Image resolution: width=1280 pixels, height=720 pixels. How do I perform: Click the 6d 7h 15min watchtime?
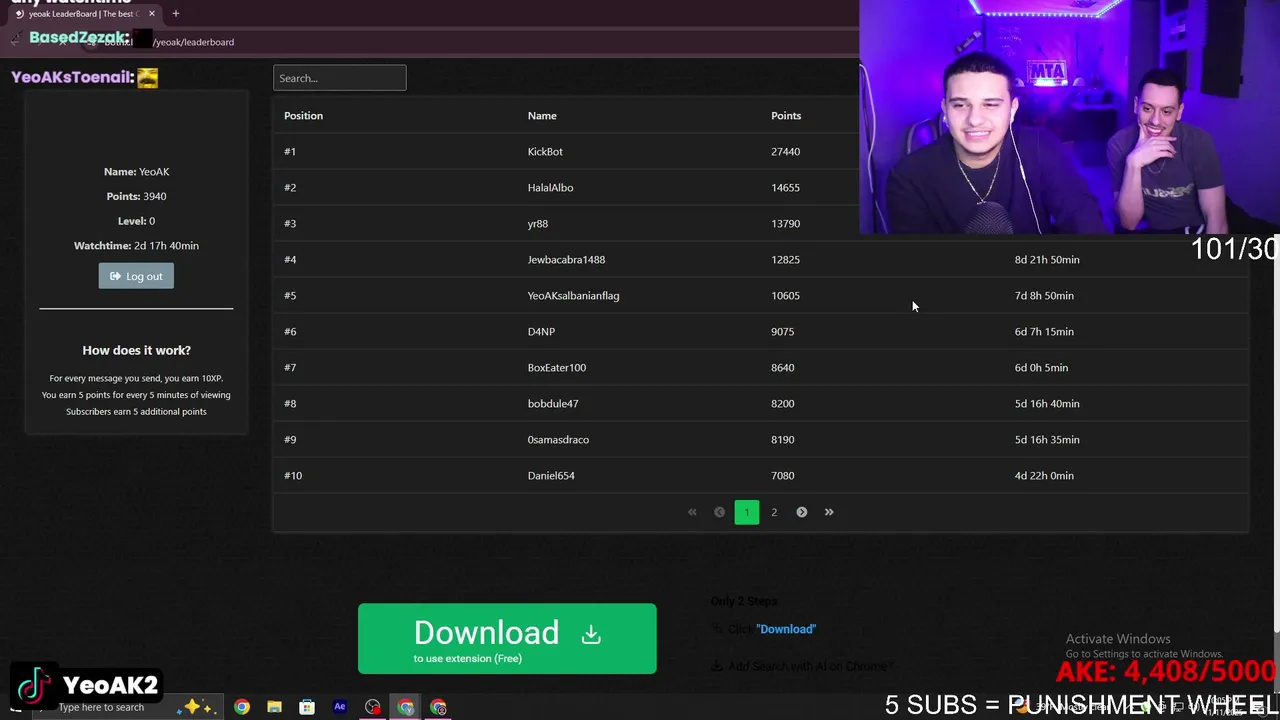pyautogui.click(x=1044, y=332)
